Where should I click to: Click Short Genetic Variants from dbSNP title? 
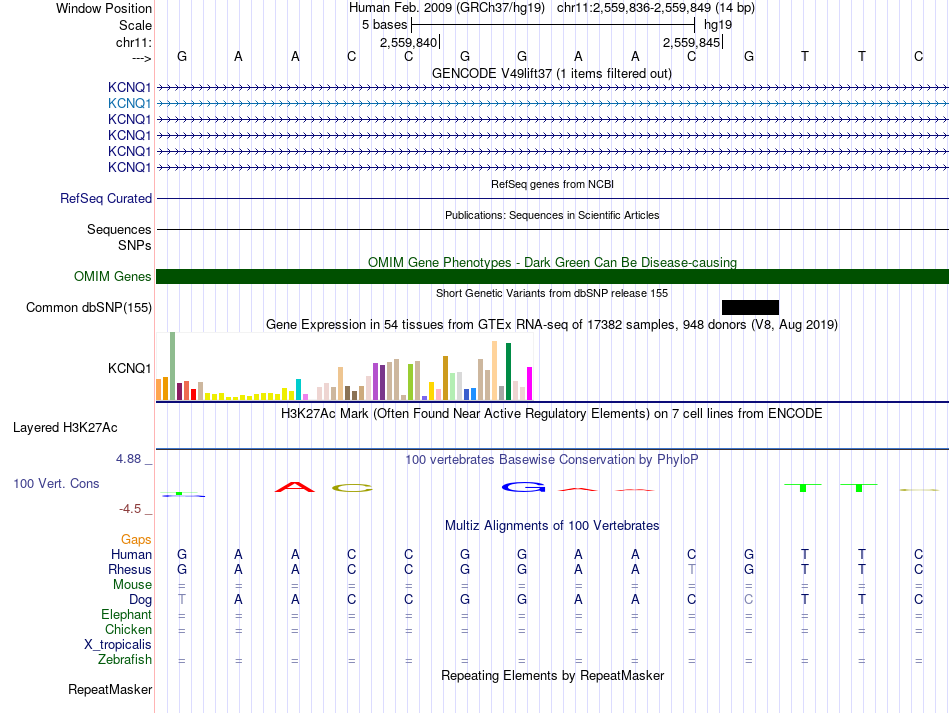click(x=552, y=293)
